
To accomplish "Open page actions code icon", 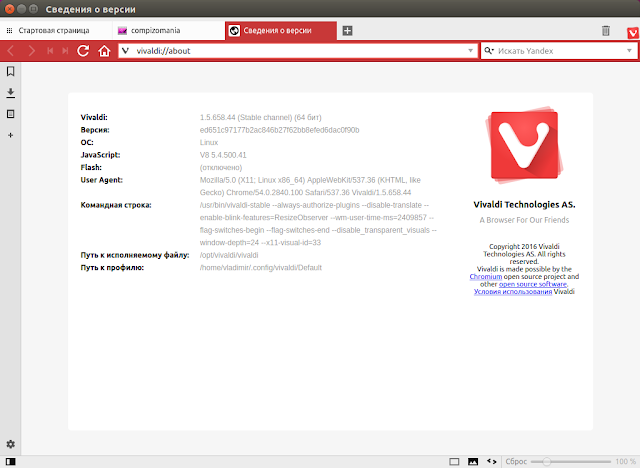I will coord(491,461).
